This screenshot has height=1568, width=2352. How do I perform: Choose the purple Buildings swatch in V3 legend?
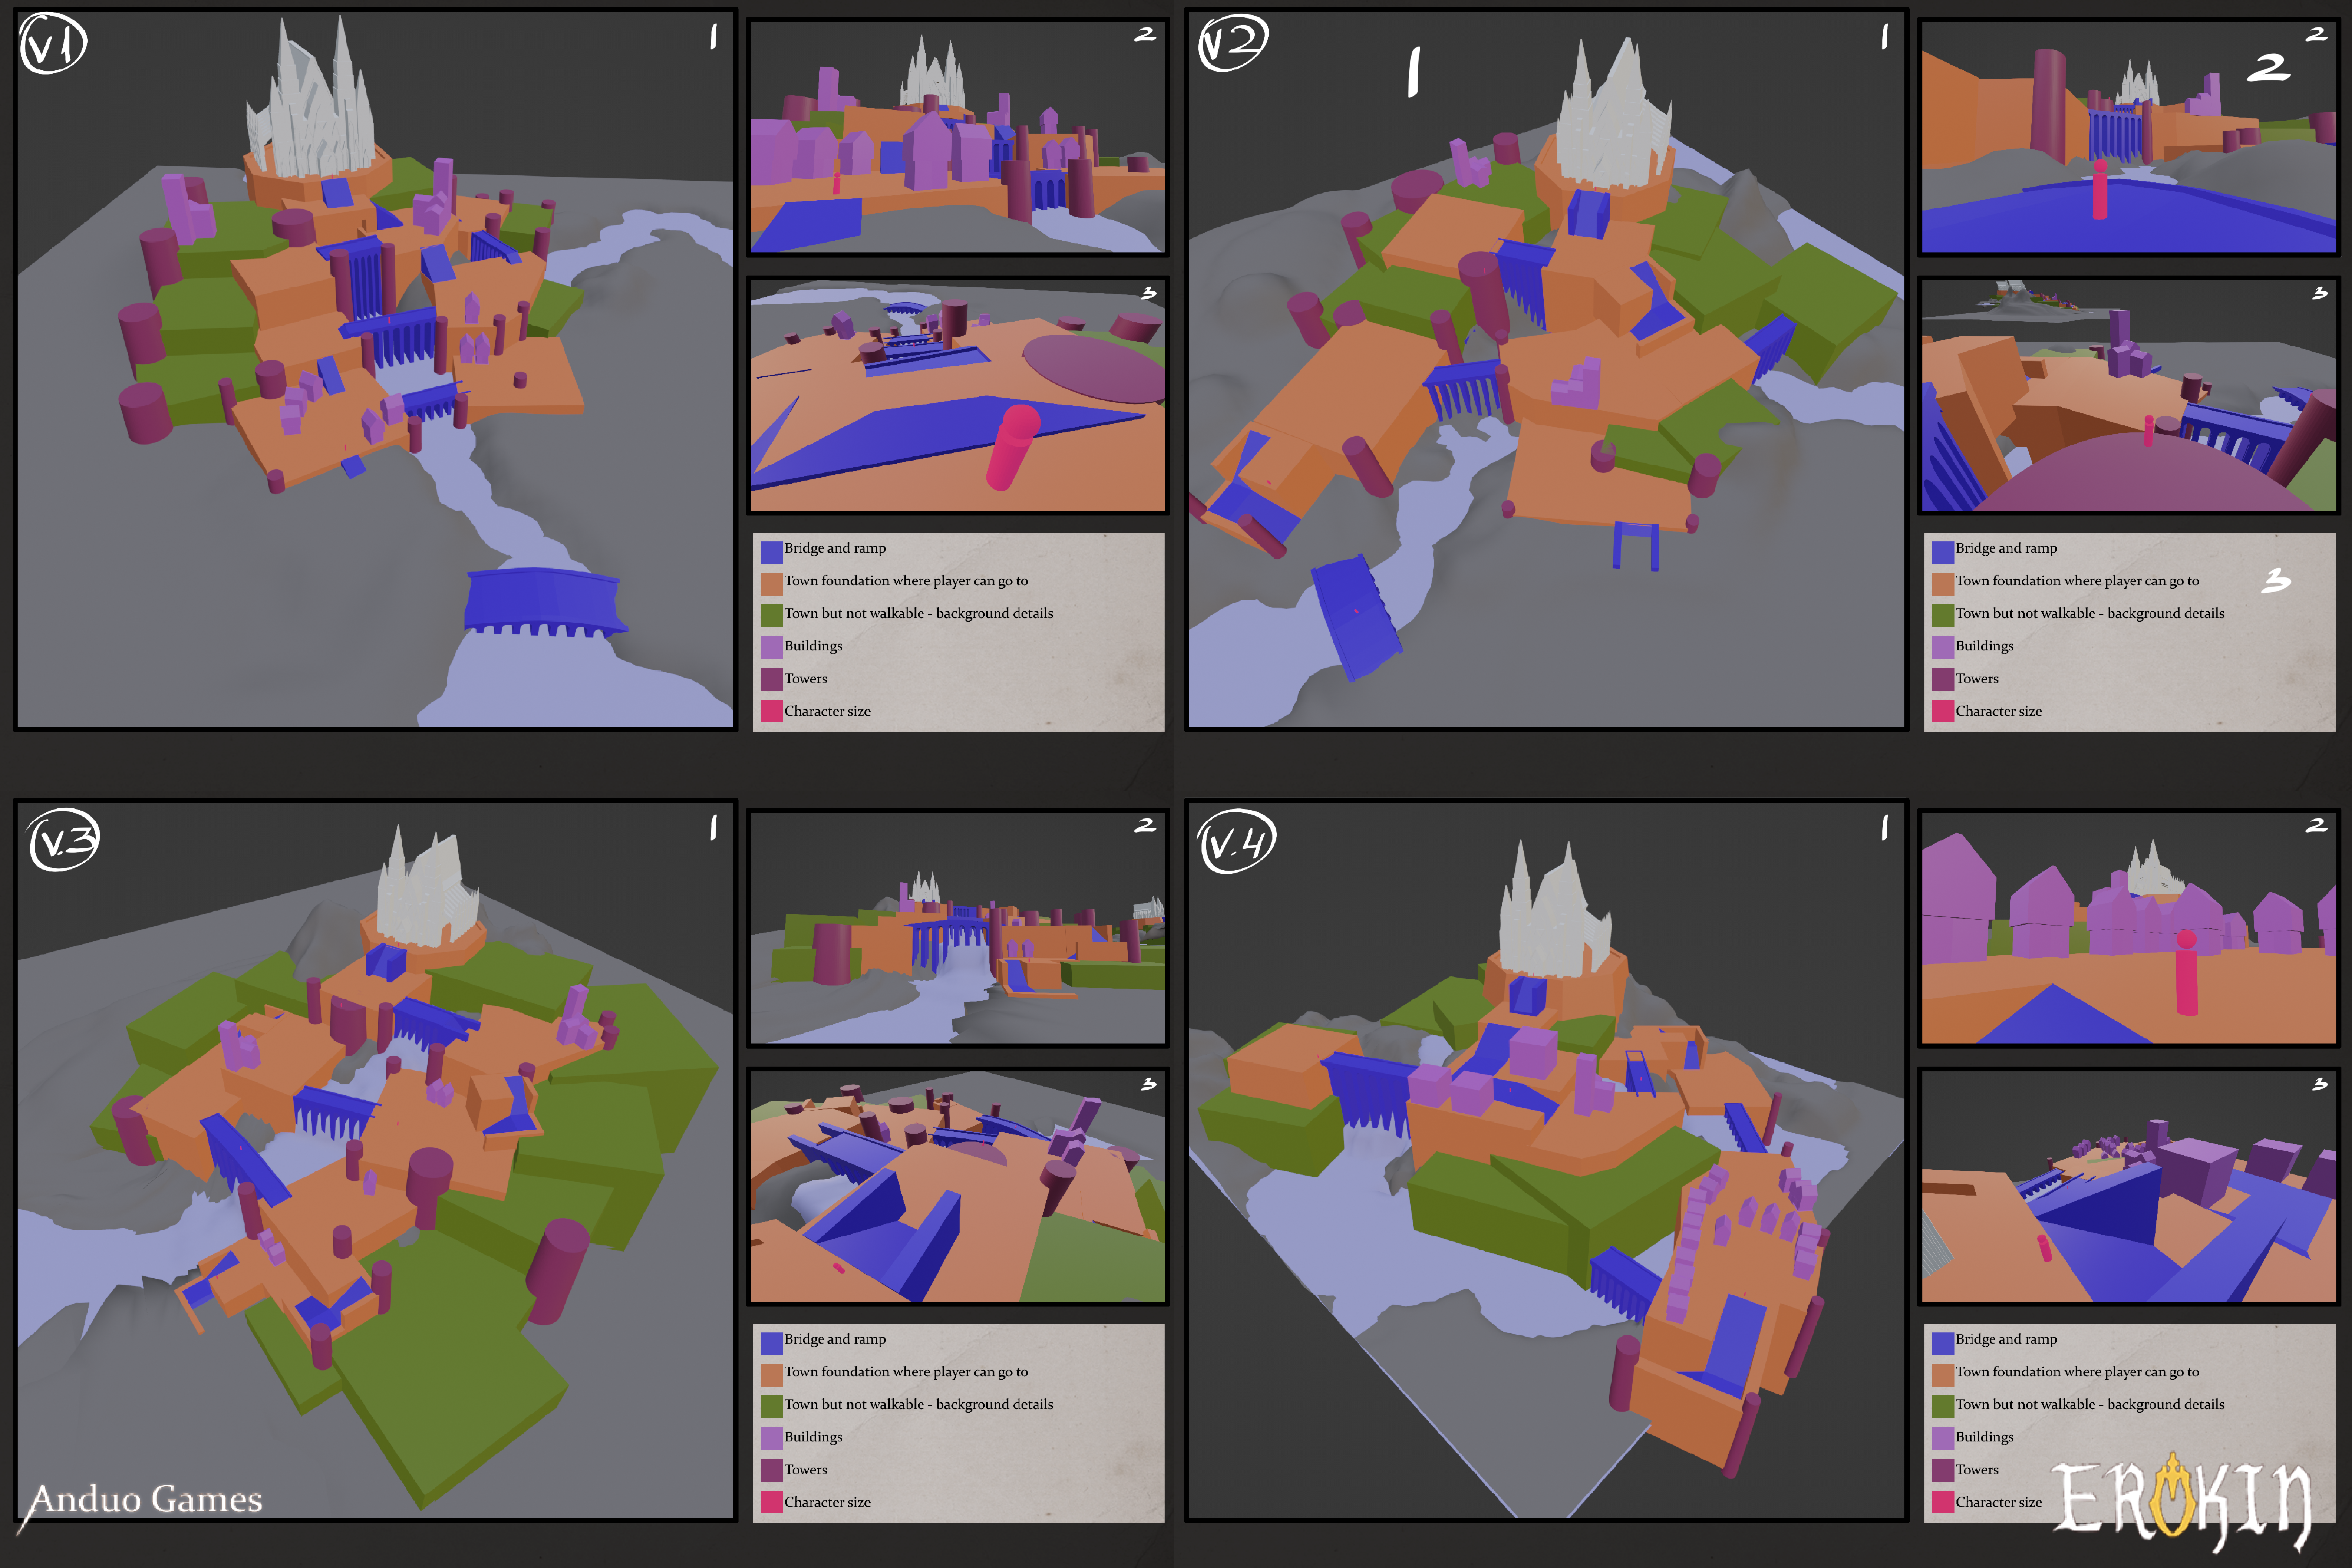click(x=771, y=1439)
